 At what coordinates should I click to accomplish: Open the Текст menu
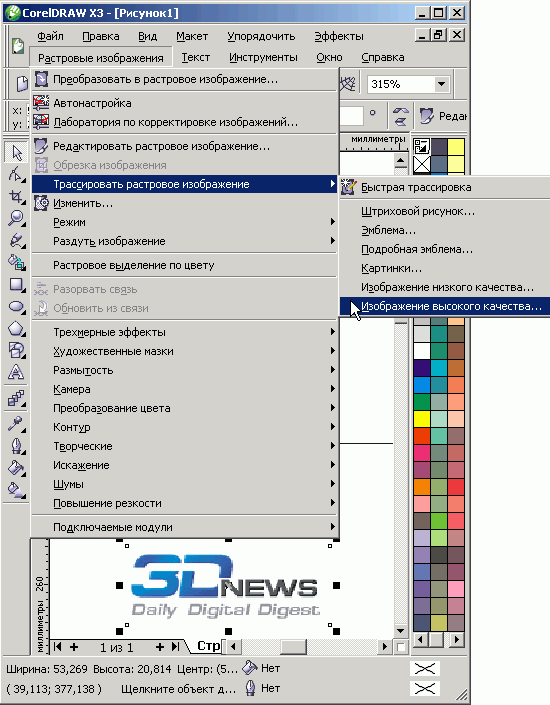196,57
